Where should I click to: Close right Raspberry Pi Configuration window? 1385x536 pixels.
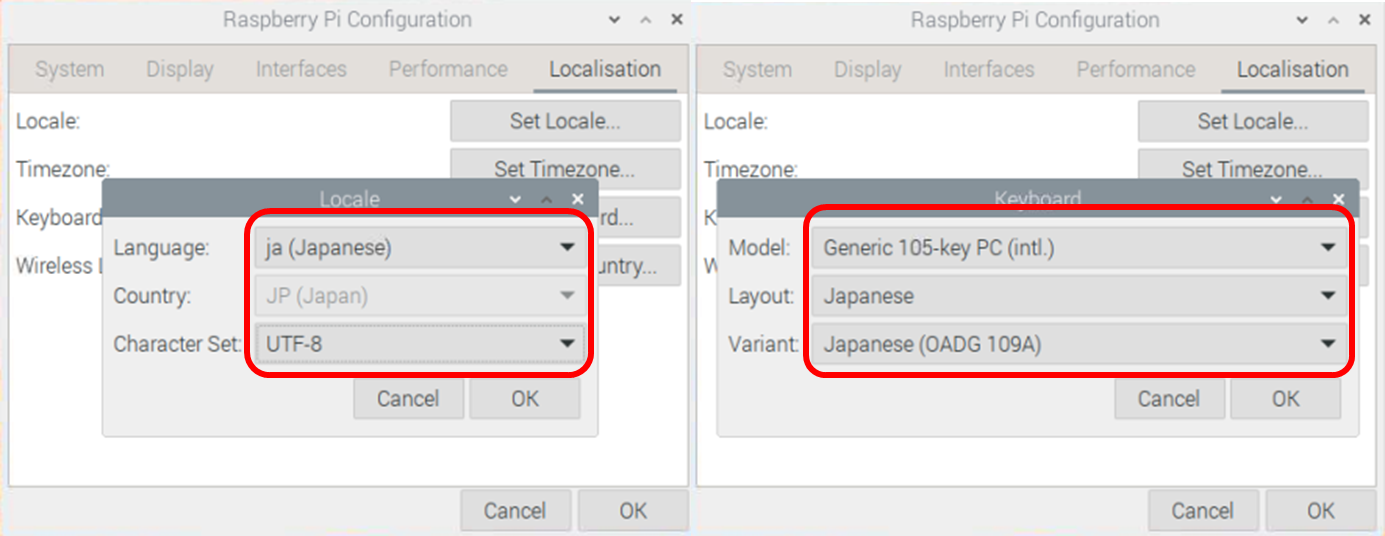1365,20
